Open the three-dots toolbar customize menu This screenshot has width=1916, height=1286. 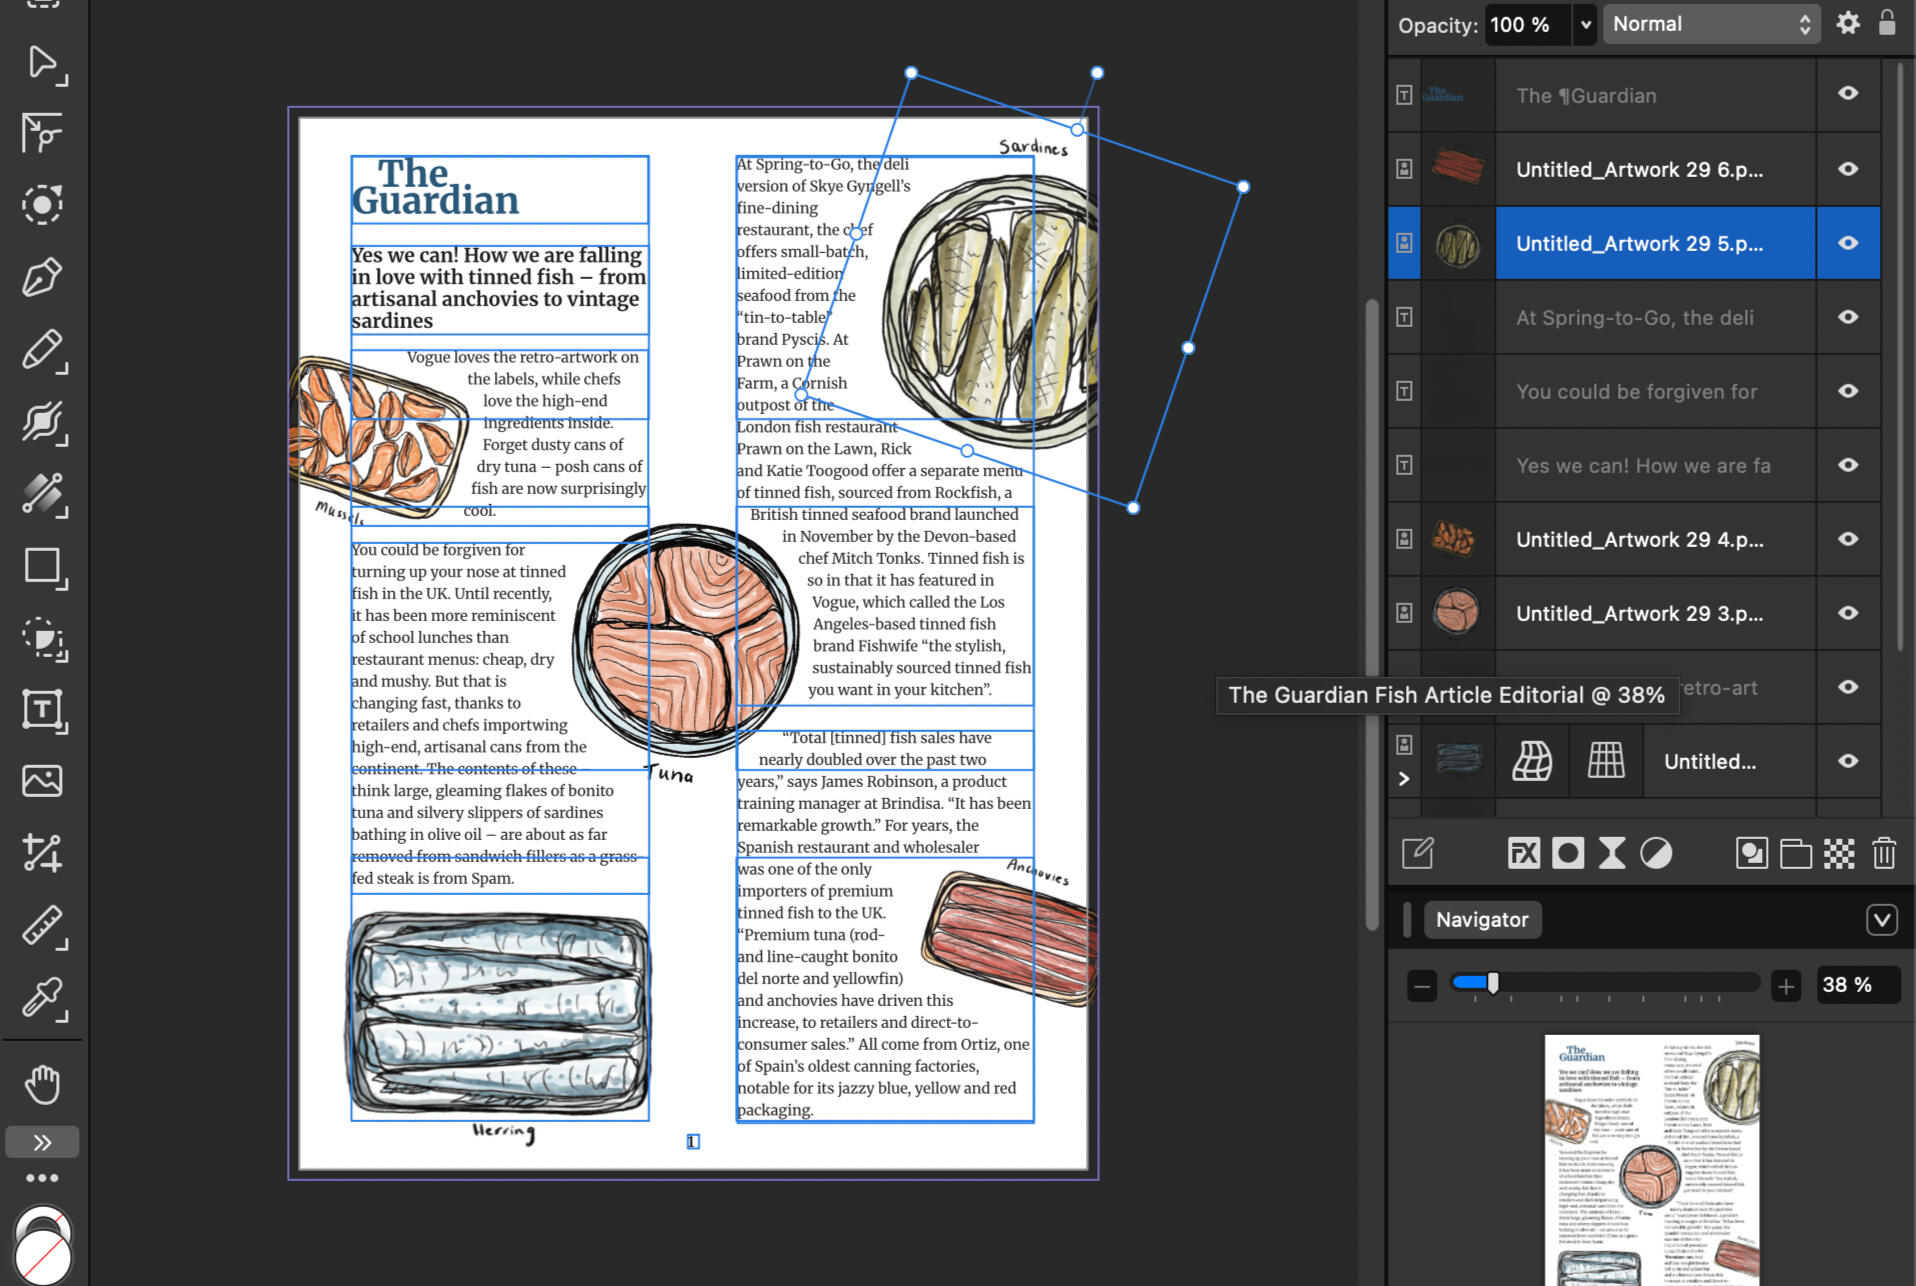[x=42, y=1178]
